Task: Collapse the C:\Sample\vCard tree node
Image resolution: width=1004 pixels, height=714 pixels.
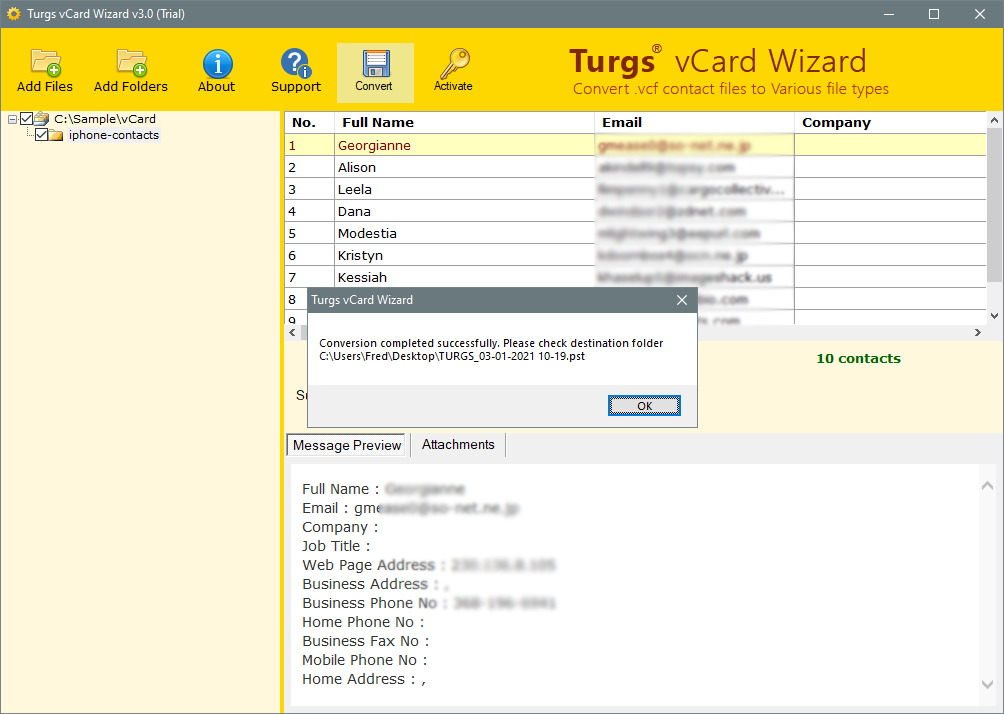Action: point(12,119)
